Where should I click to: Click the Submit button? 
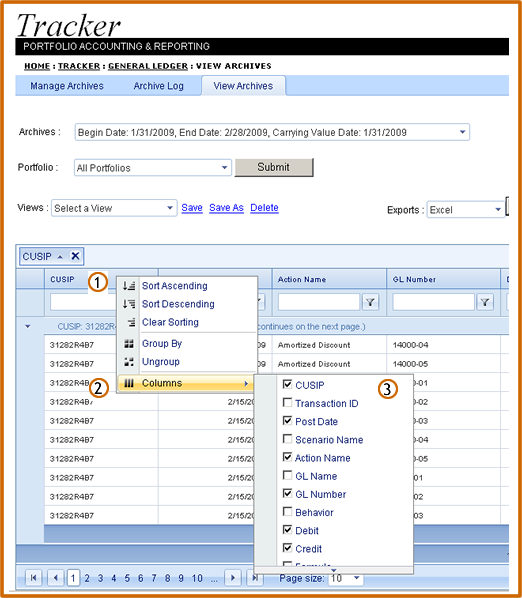tap(274, 167)
